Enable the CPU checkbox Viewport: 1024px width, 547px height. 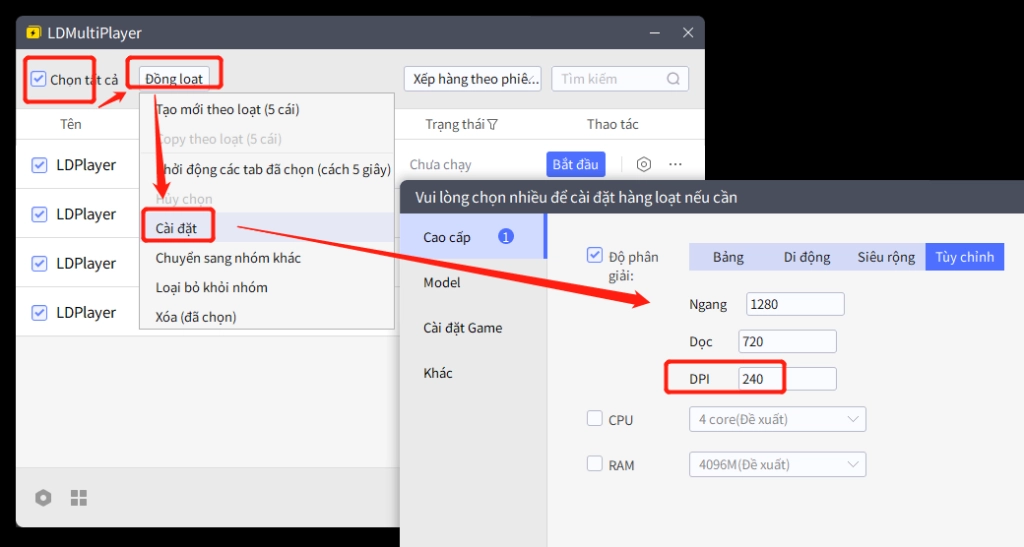click(594, 418)
